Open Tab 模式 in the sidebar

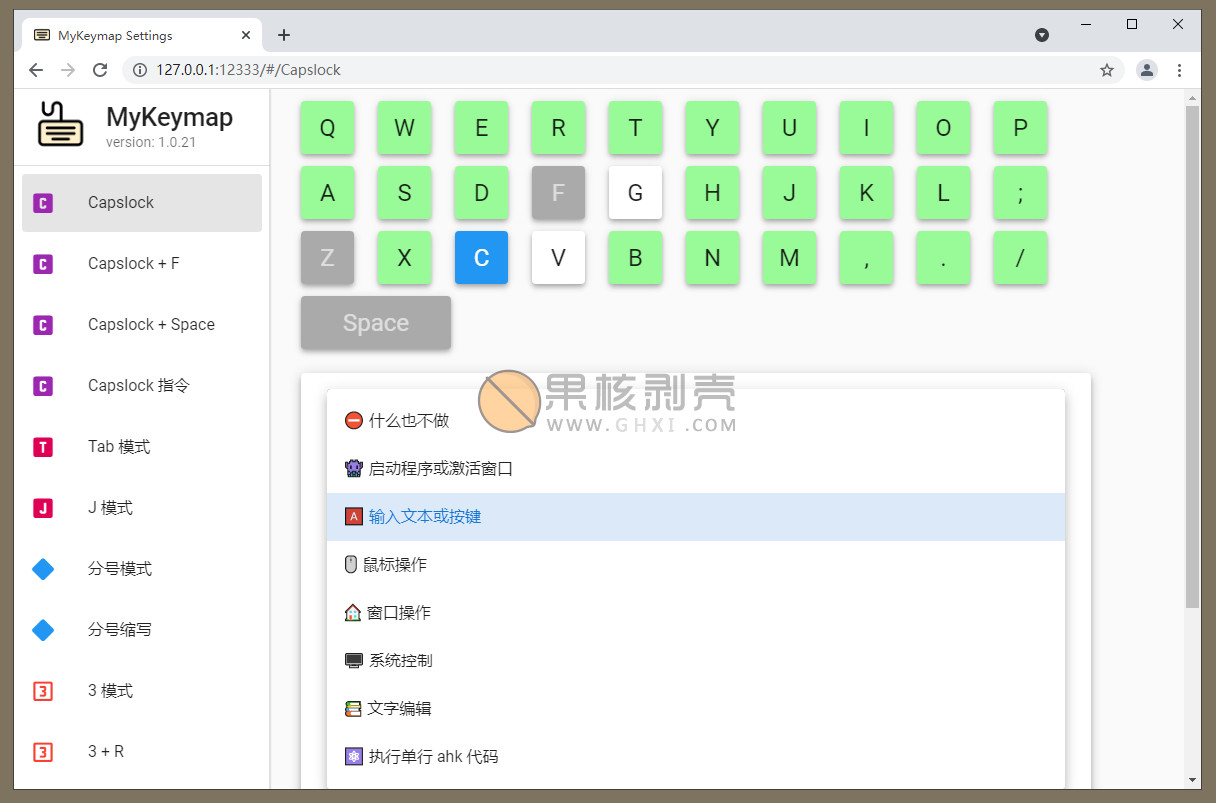coord(118,446)
